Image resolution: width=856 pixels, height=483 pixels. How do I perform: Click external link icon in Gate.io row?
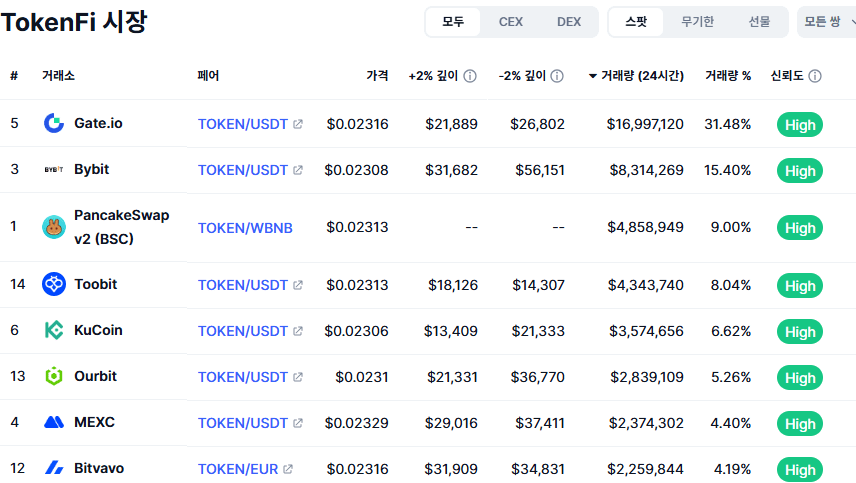click(x=298, y=124)
